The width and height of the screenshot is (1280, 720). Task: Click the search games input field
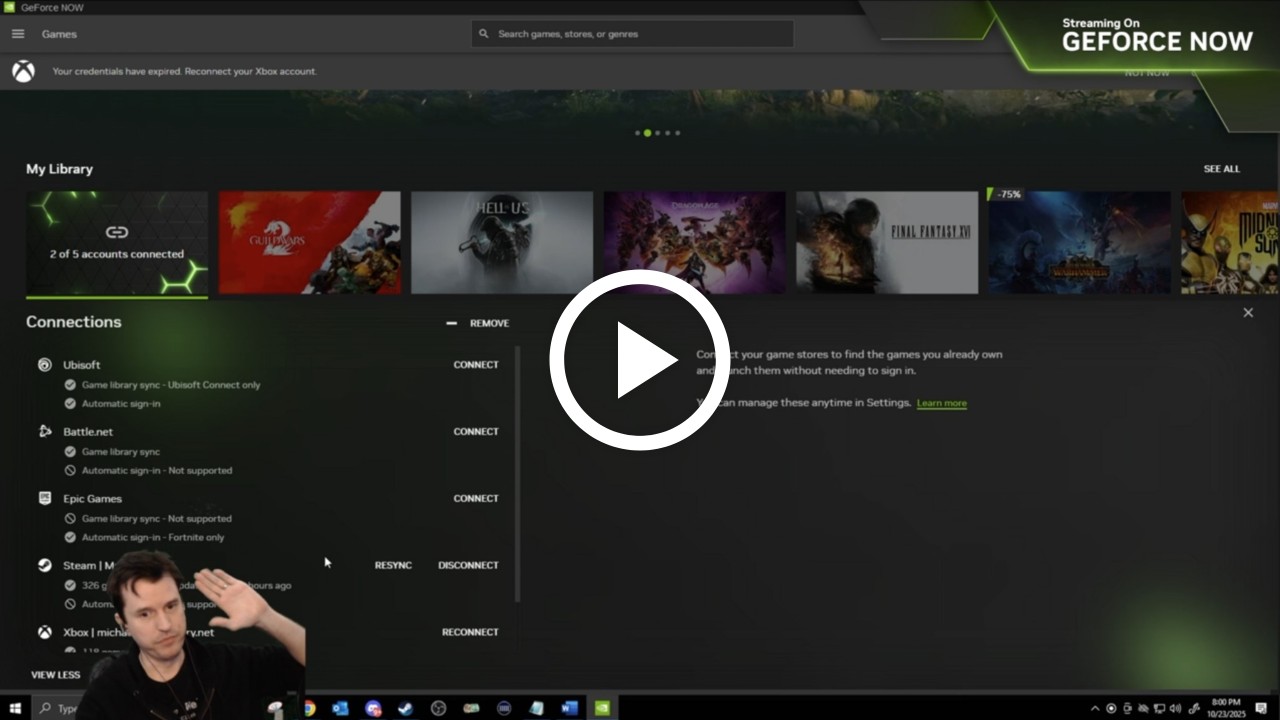[x=640, y=34]
